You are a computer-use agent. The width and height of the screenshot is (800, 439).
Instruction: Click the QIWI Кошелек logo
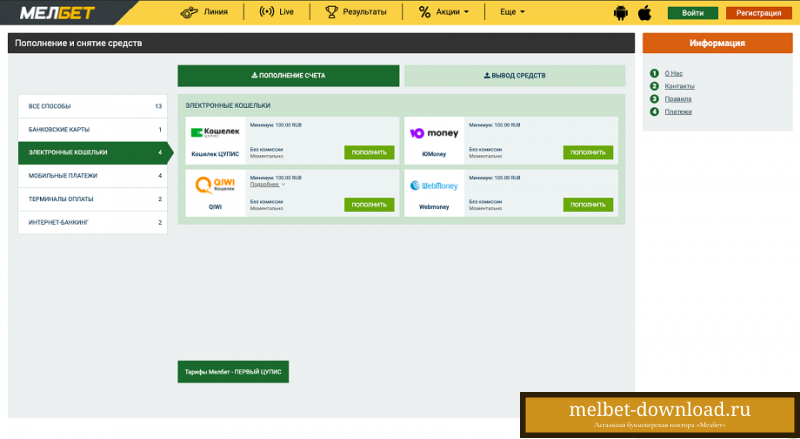click(215, 185)
